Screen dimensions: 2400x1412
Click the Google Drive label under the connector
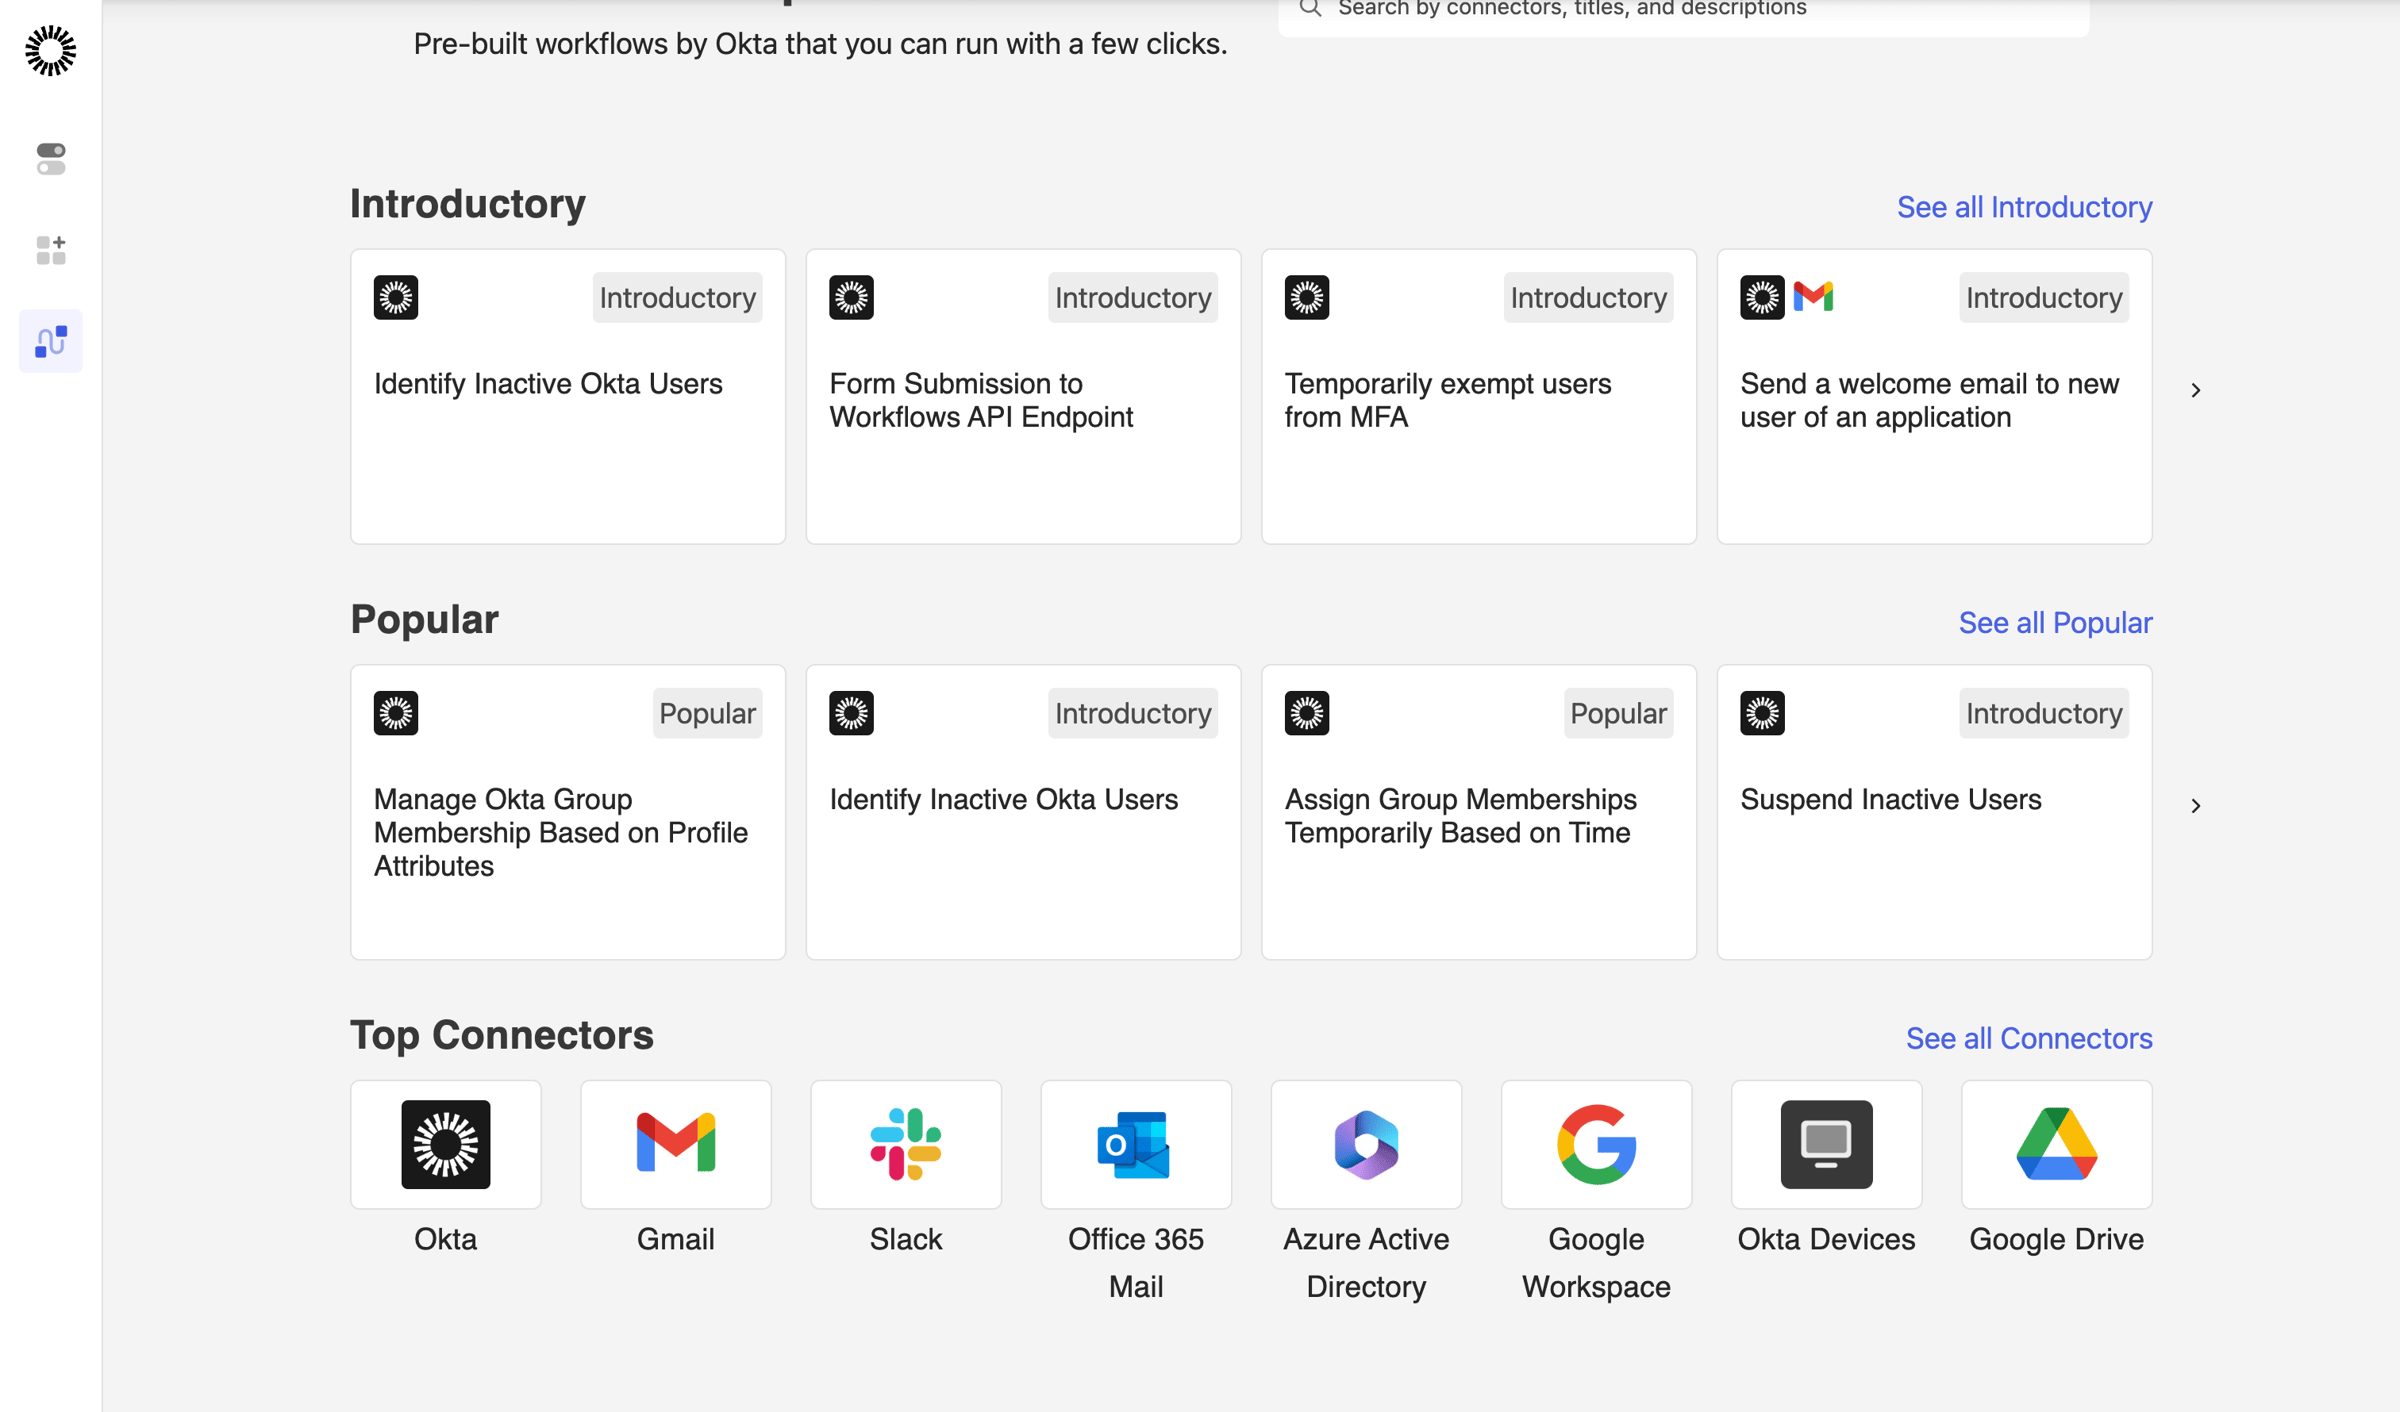pyautogui.click(x=2056, y=1239)
